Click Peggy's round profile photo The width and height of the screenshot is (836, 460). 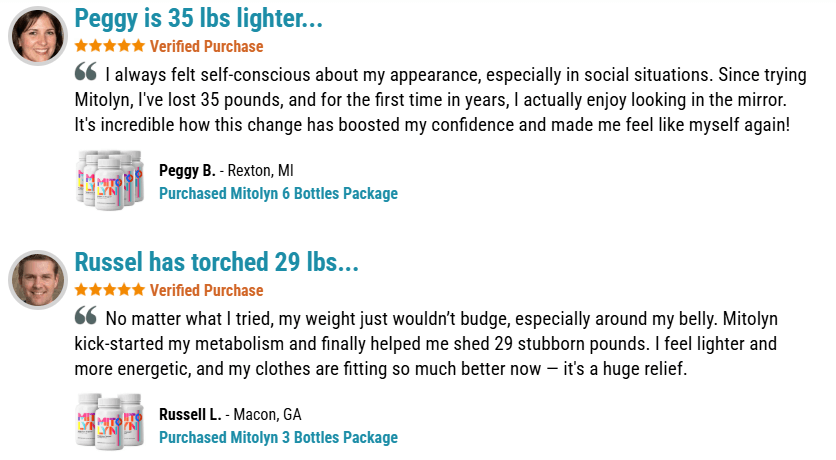click(38, 36)
